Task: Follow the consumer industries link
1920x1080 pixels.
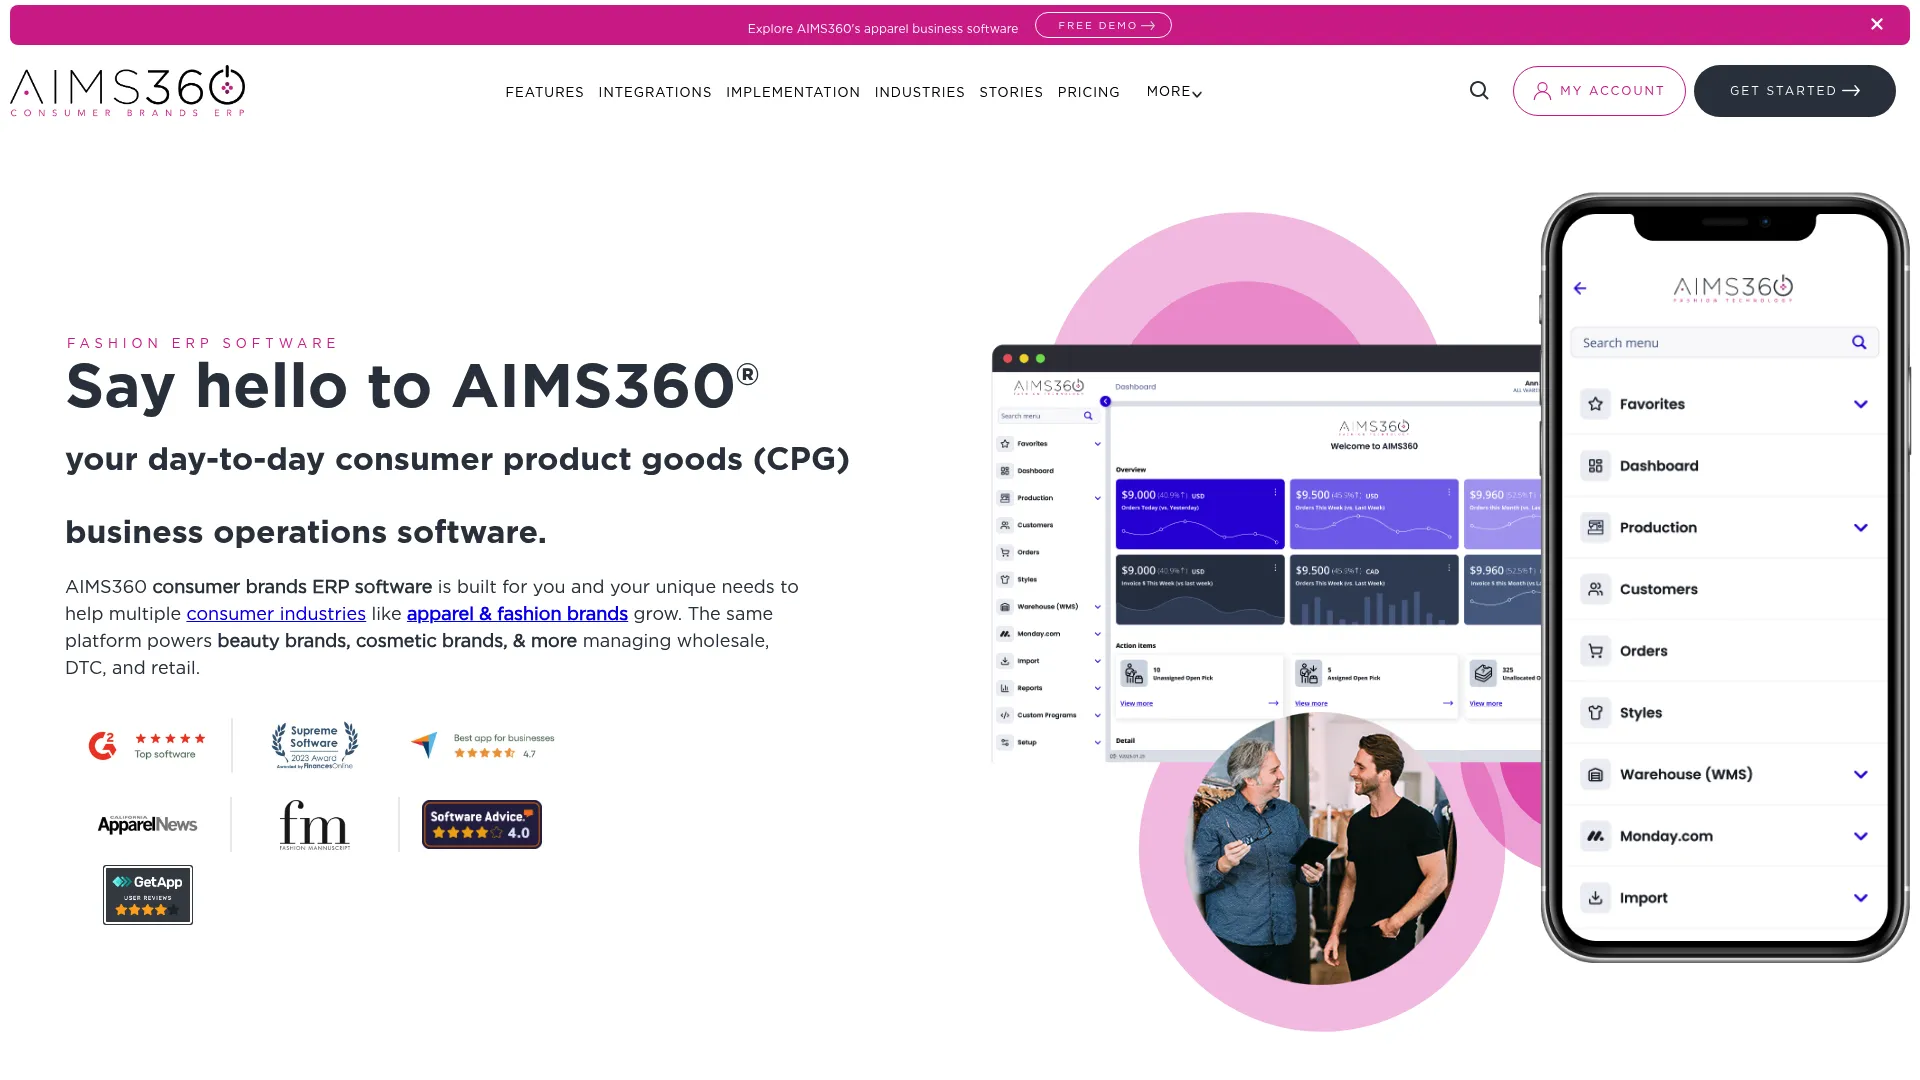Action: pos(276,614)
